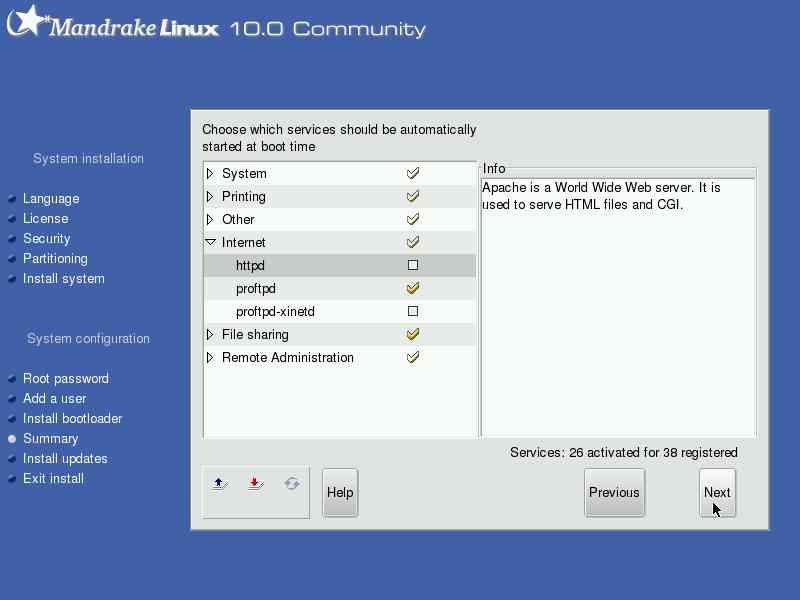
Task: Uncheck the proftpd service checkbox
Action: 413,288
